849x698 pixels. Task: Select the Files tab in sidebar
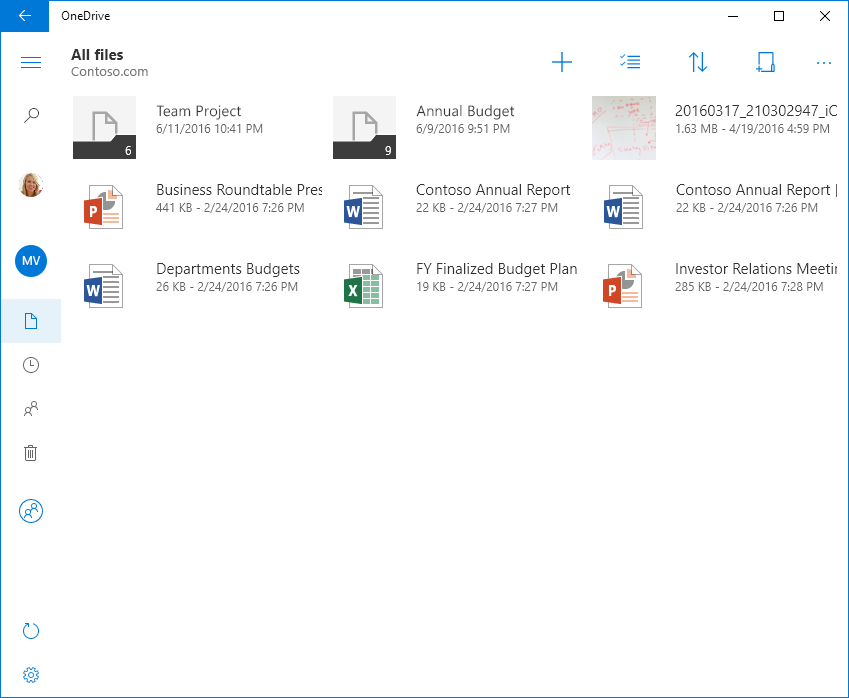(x=31, y=321)
